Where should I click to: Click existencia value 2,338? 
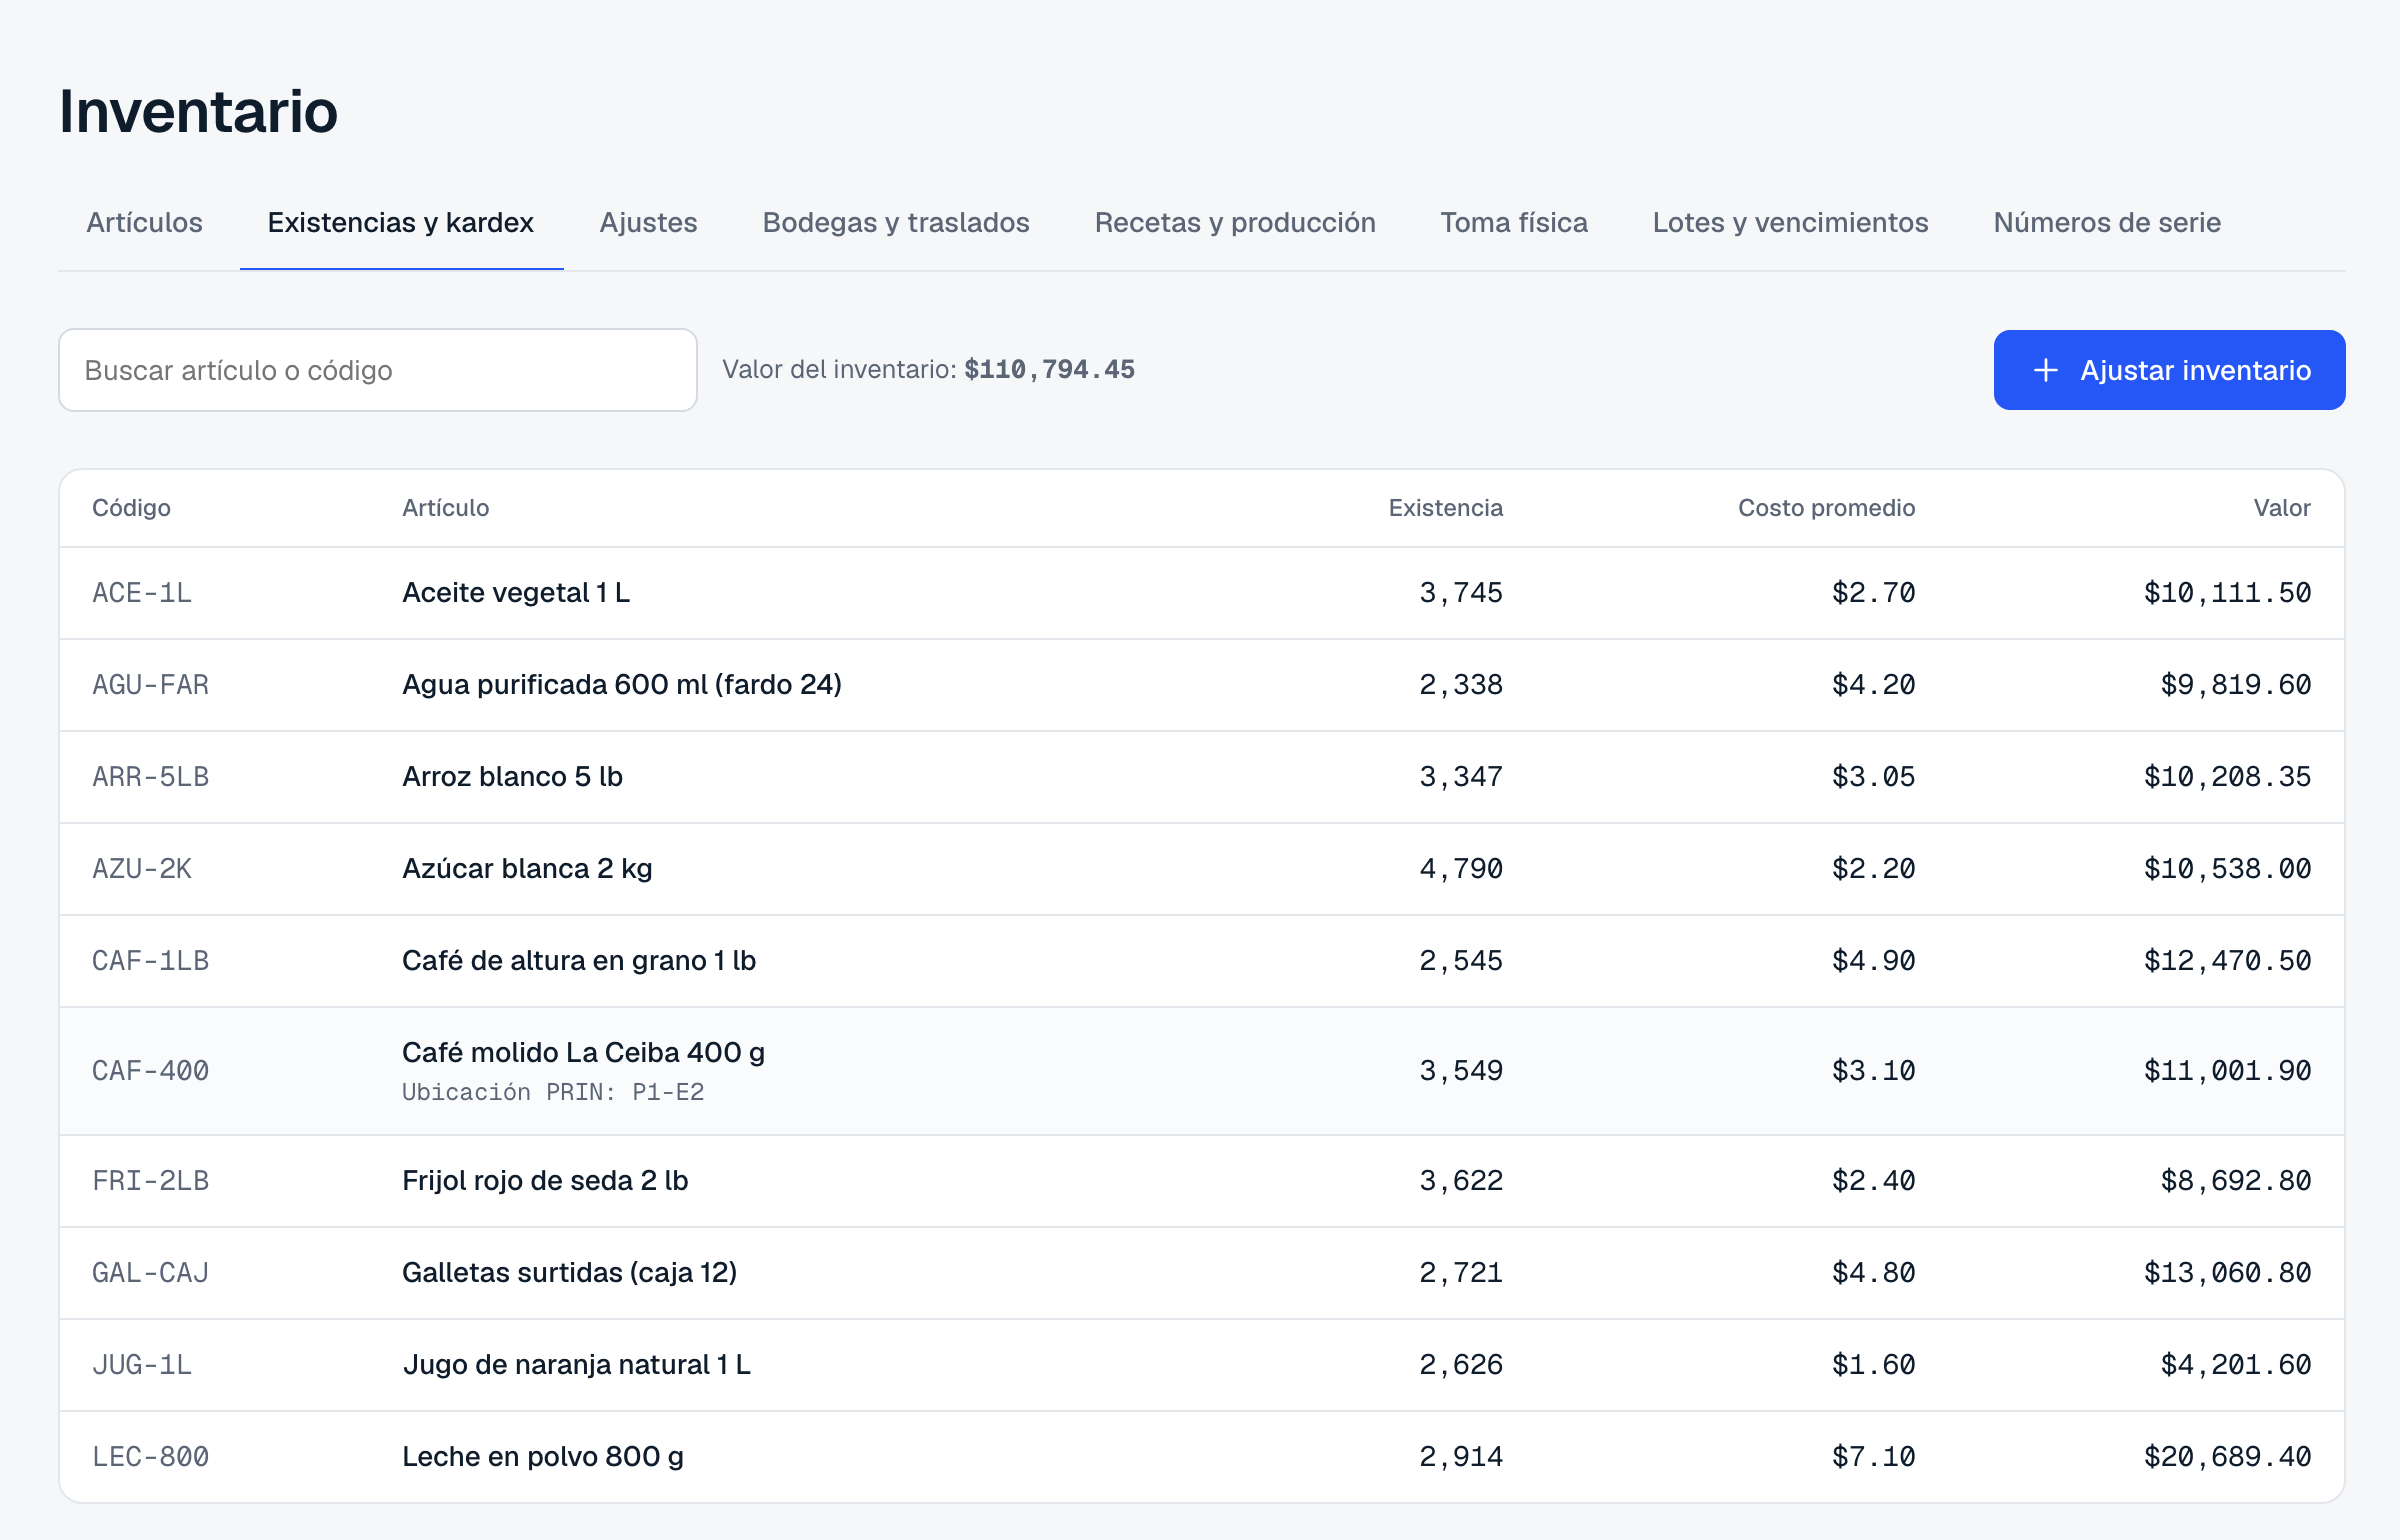click(1461, 685)
